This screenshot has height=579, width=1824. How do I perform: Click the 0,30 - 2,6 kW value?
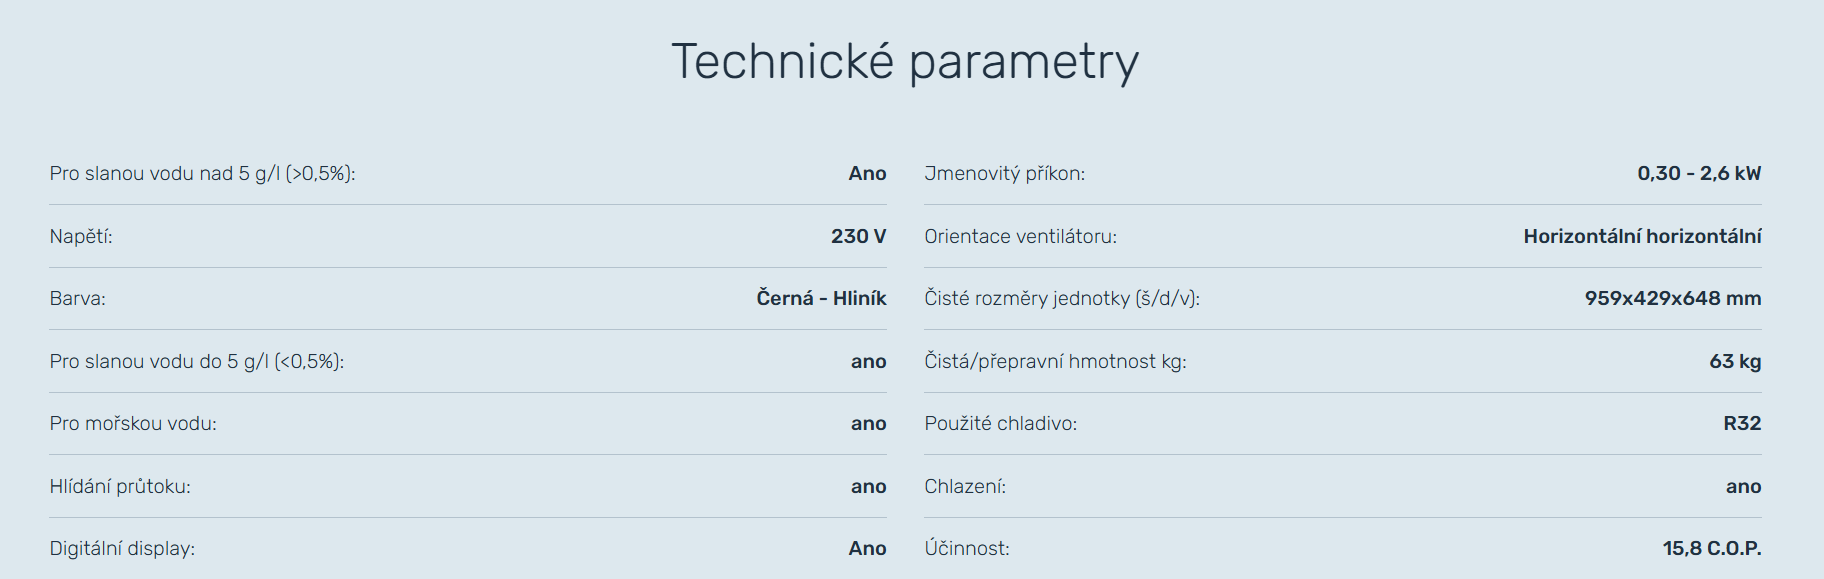[x=1698, y=174]
